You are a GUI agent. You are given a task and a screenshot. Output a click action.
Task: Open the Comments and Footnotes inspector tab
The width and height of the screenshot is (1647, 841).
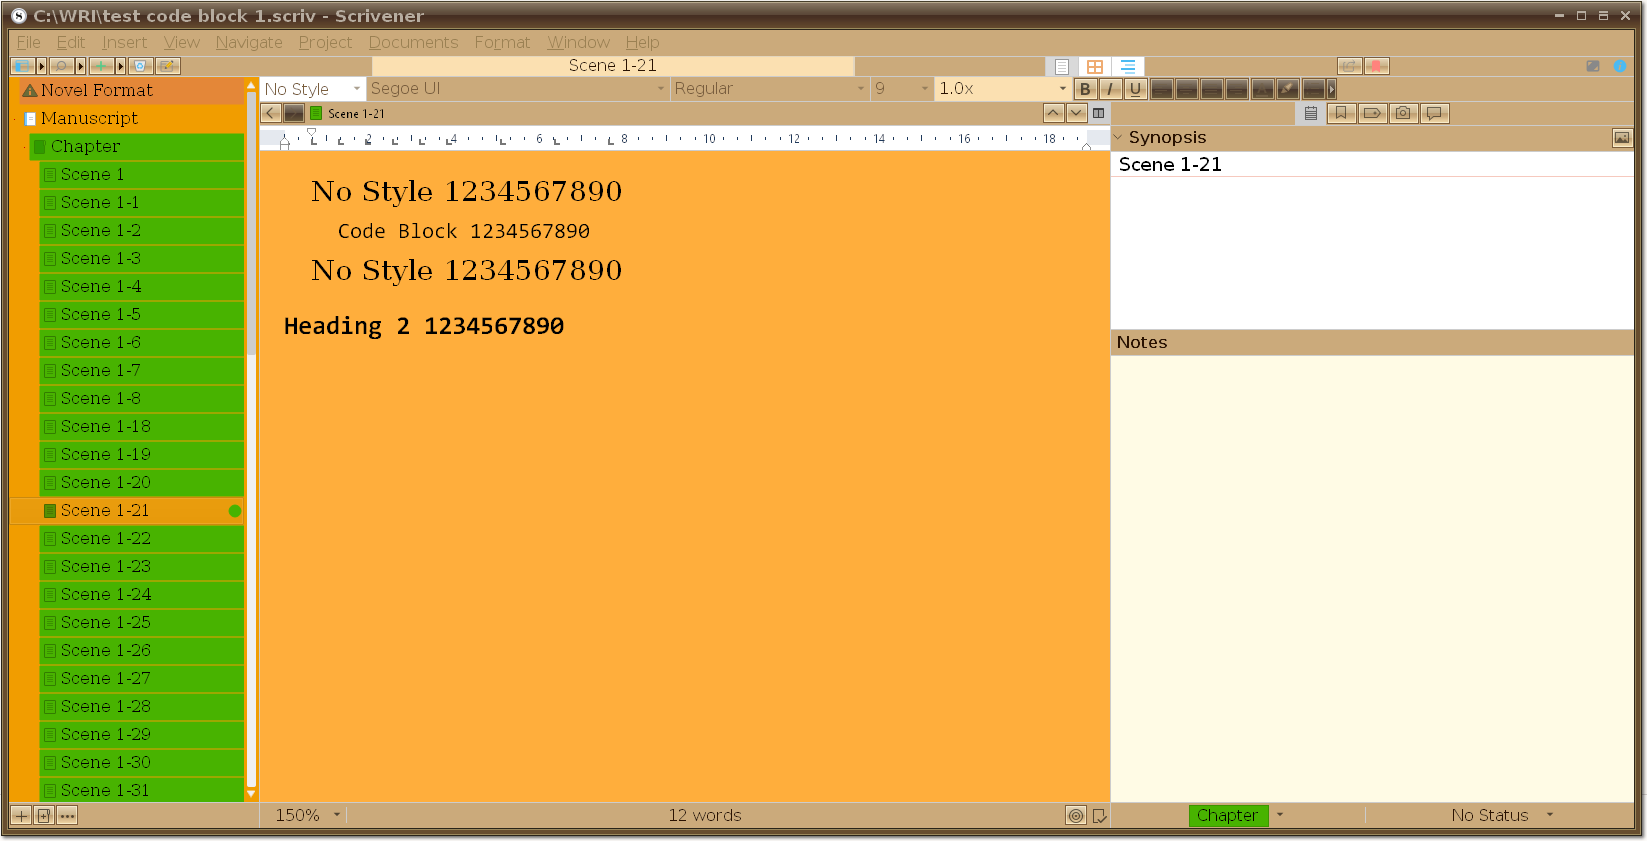(x=1434, y=113)
